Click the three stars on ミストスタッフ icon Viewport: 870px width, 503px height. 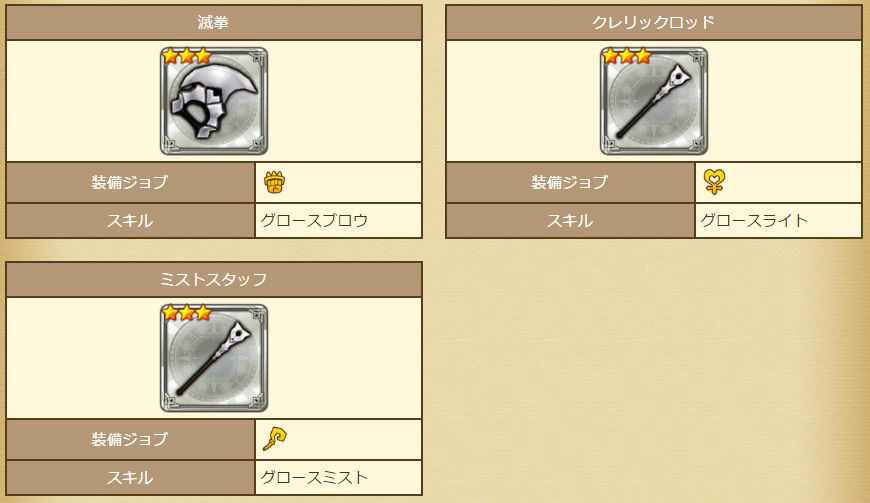186,313
